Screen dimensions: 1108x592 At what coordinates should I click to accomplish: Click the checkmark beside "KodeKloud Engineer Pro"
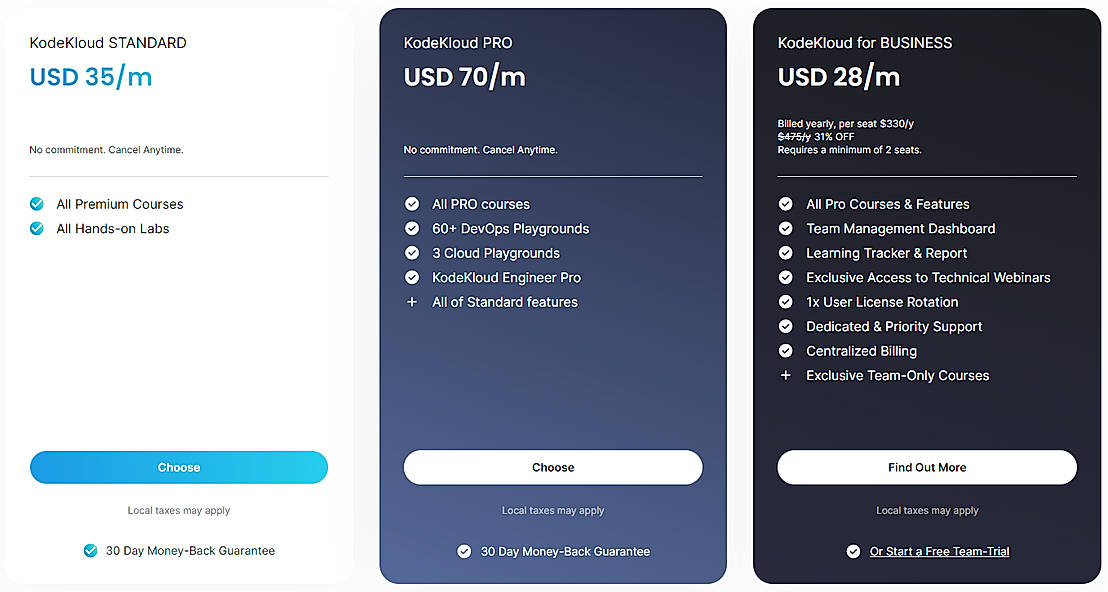pos(412,277)
